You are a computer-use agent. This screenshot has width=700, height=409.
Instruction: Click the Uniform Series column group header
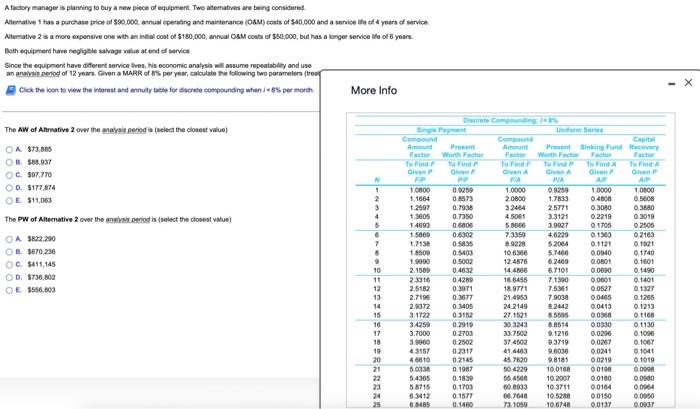tap(579, 130)
